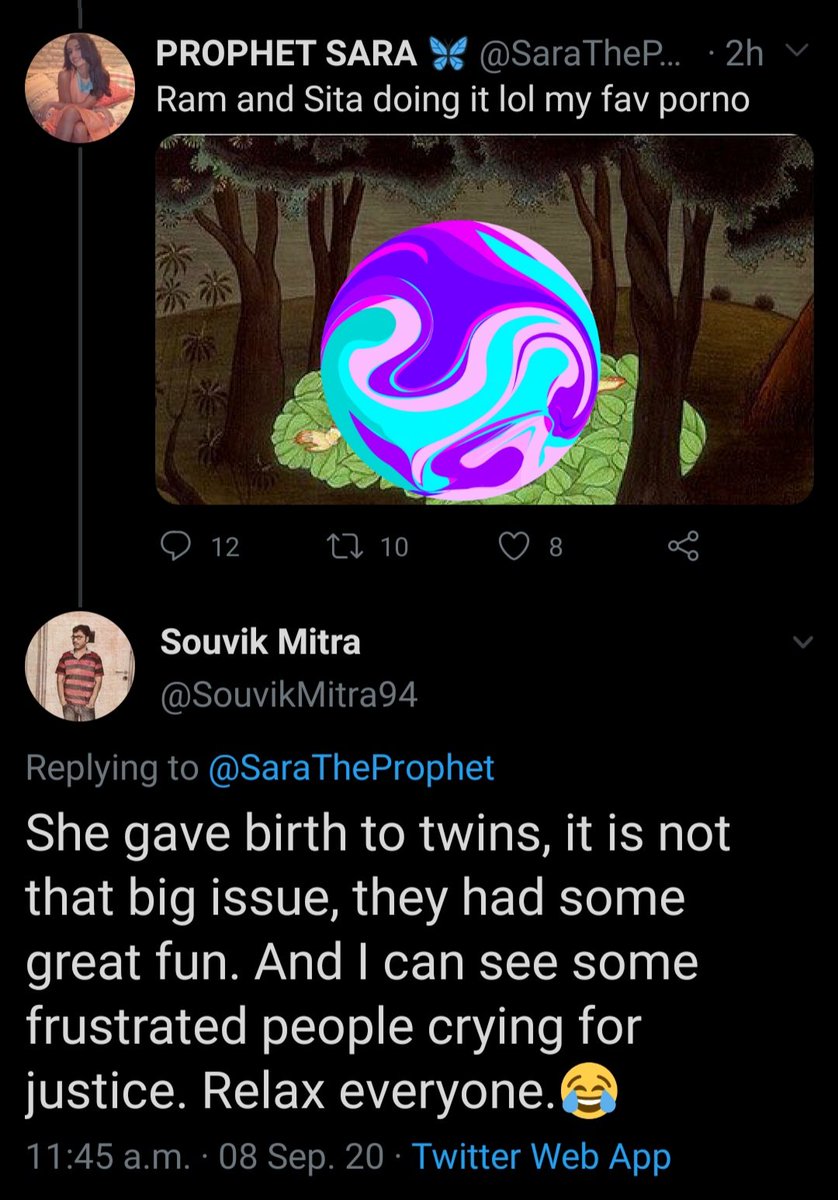
Task: Open PROPHET SARA's profile picture
Action: pos(79,85)
